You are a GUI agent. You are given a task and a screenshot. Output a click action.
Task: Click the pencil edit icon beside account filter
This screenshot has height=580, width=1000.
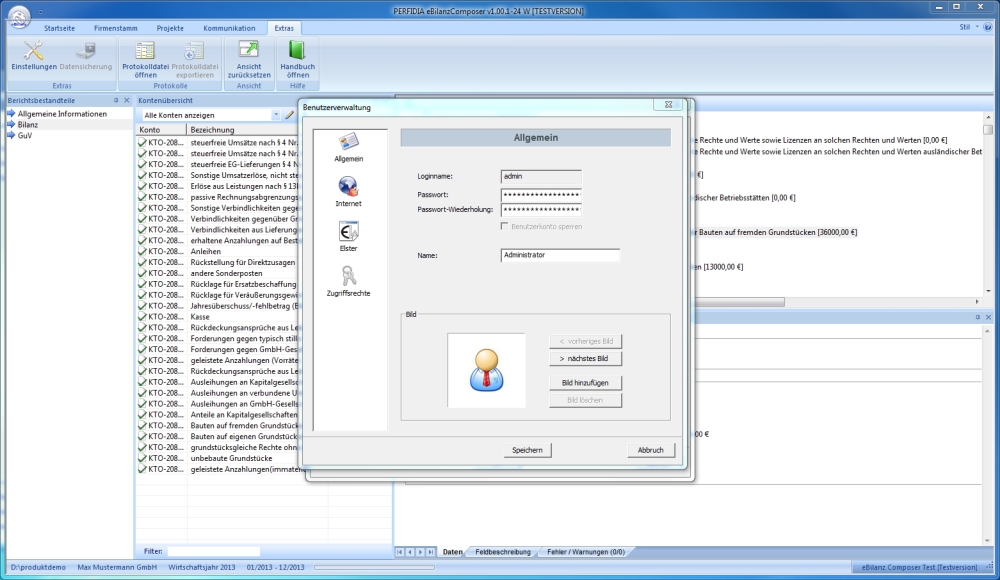(290, 115)
